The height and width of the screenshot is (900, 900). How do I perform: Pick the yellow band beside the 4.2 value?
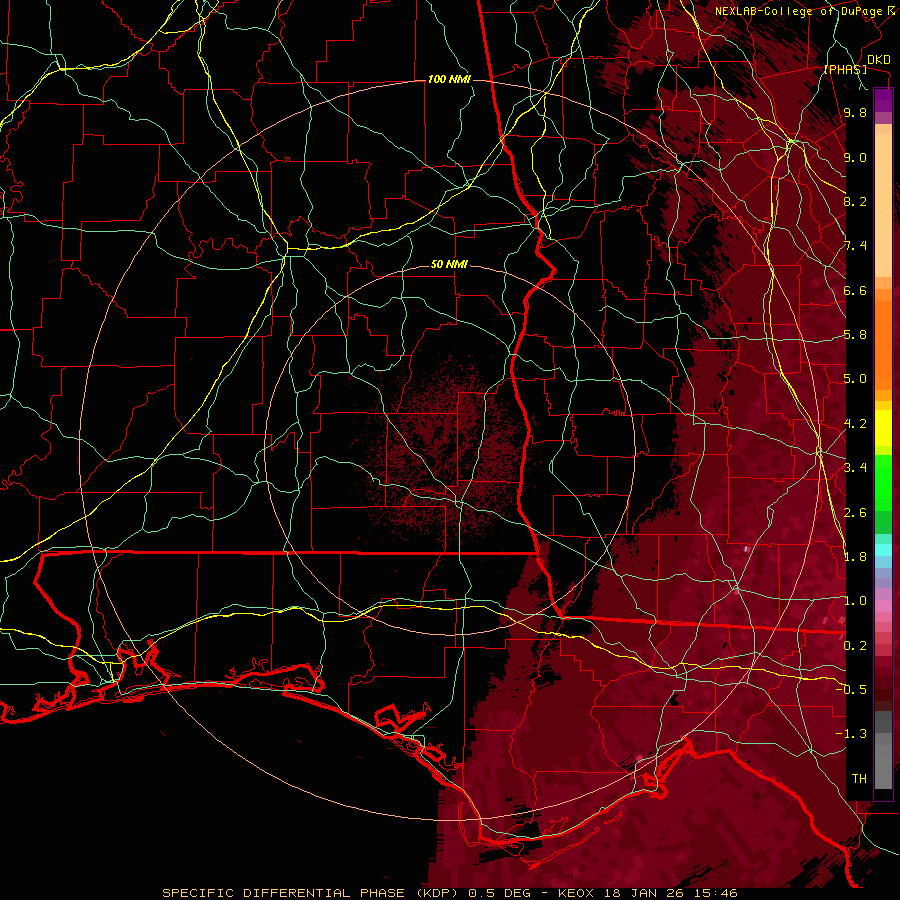(x=883, y=428)
